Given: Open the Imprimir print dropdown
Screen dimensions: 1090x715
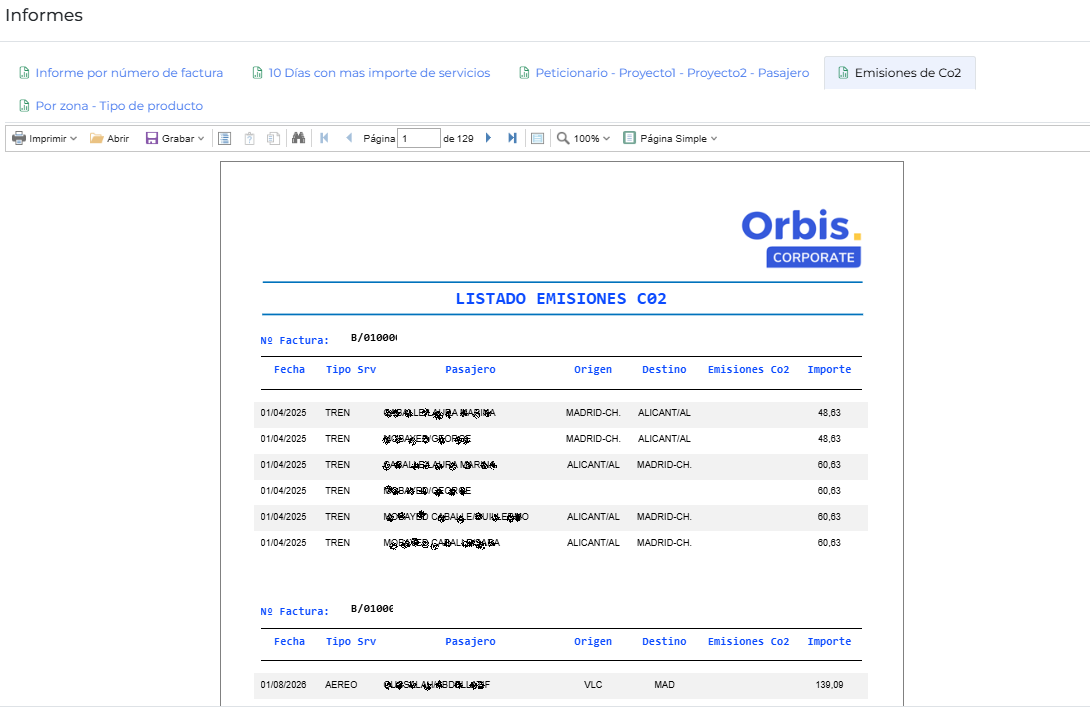Looking at the screenshot, I should click(x=44, y=138).
